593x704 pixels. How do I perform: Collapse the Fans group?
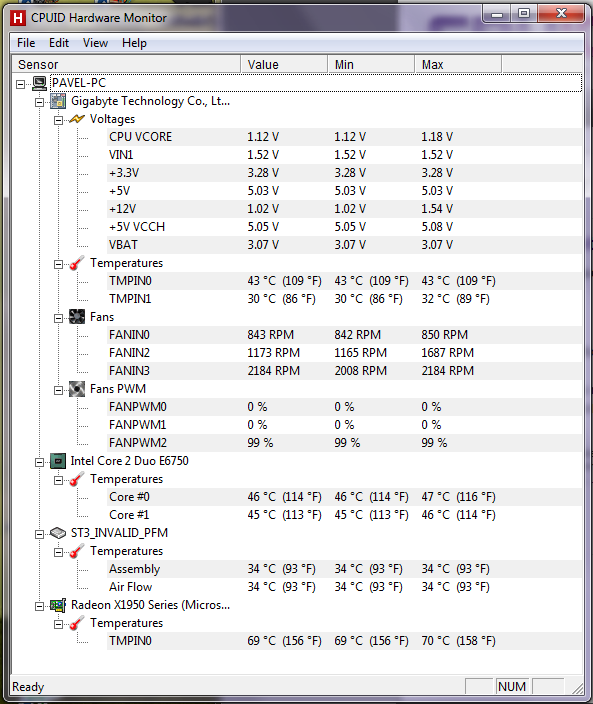[58, 318]
